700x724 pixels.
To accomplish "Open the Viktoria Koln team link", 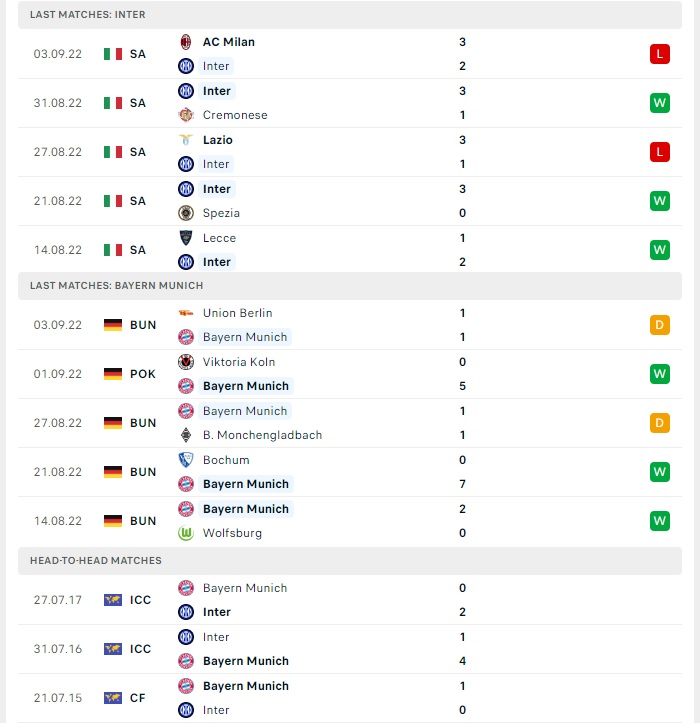I will (239, 362).
